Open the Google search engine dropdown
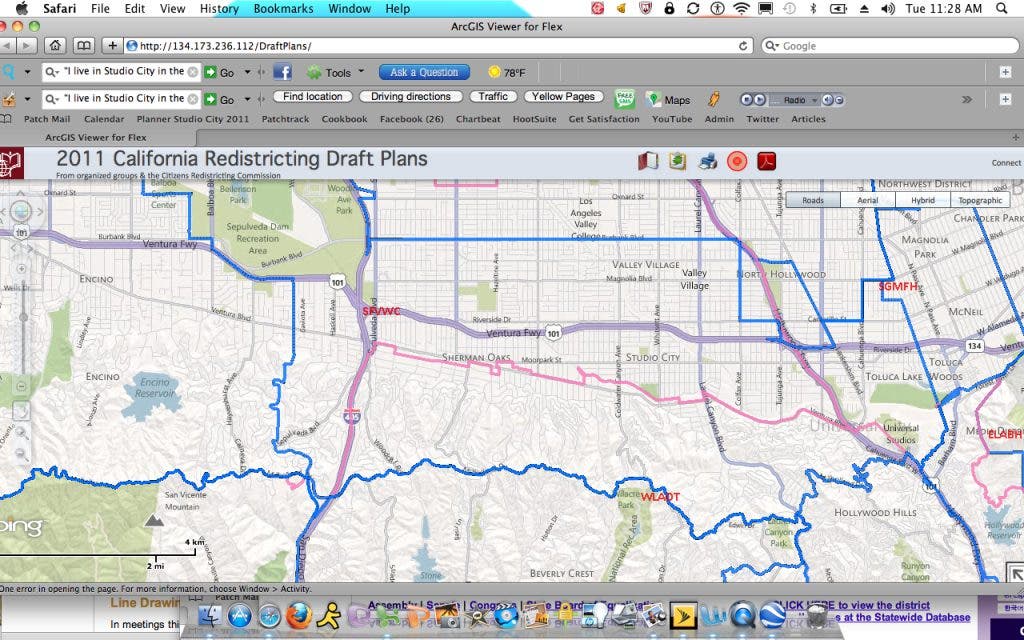1024x640 pixels. tap(773, 46)
